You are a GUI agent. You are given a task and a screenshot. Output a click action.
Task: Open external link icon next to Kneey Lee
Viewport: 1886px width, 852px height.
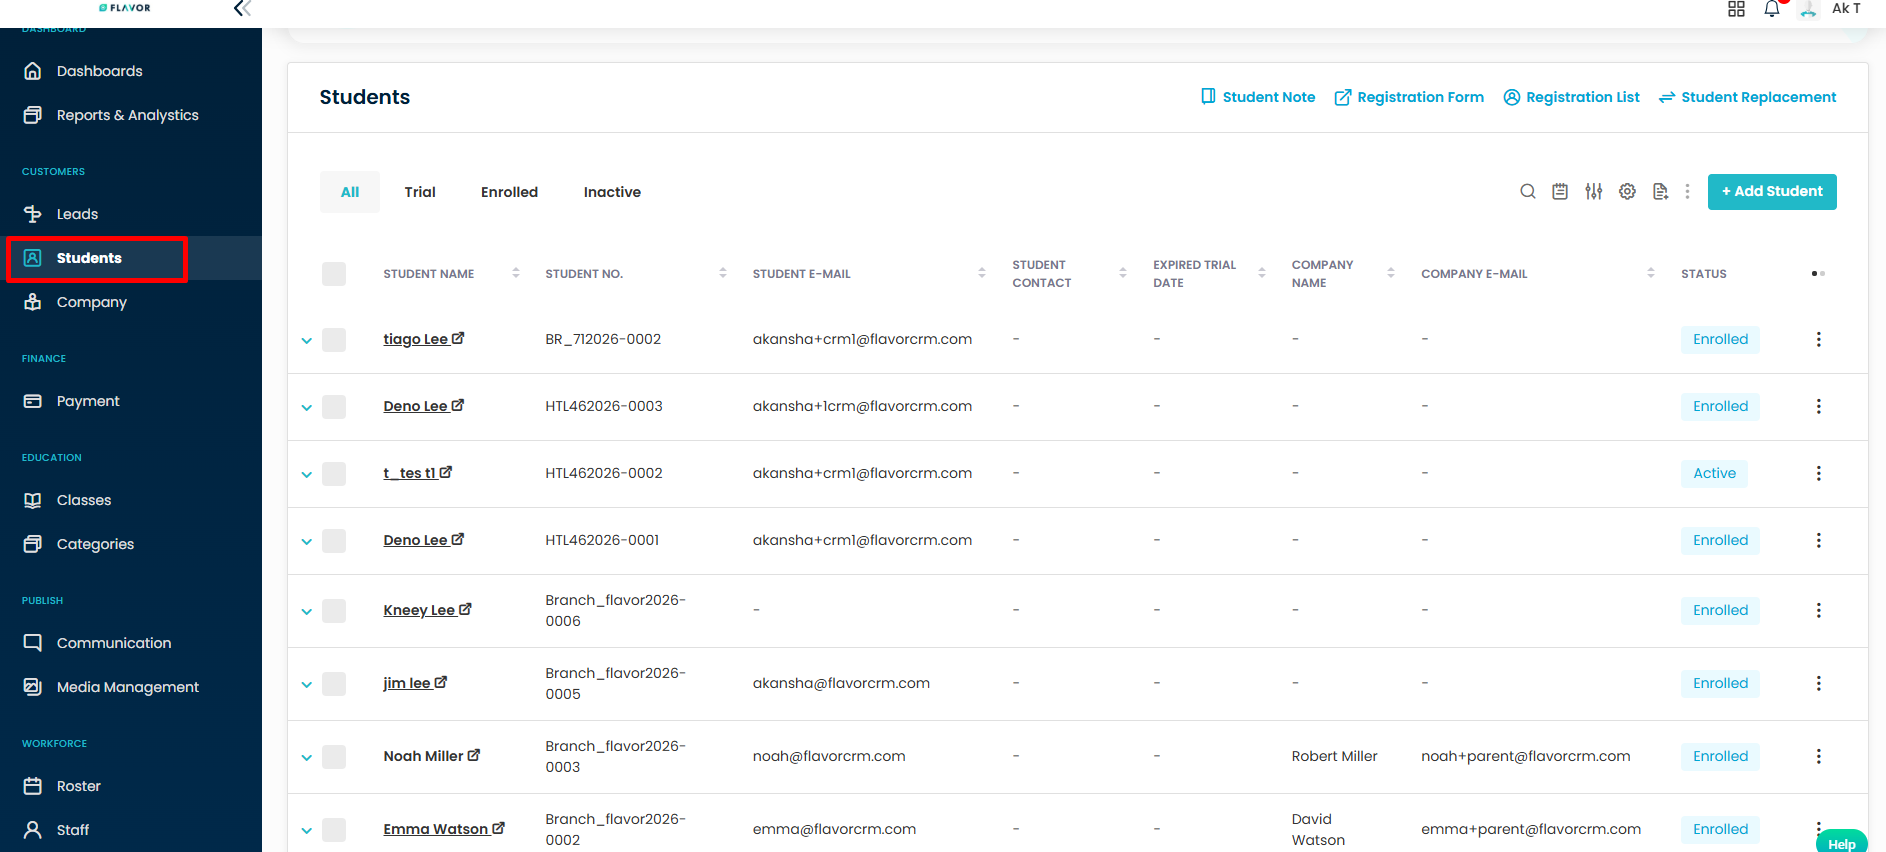pyautogui.click(x=465, y=609)
